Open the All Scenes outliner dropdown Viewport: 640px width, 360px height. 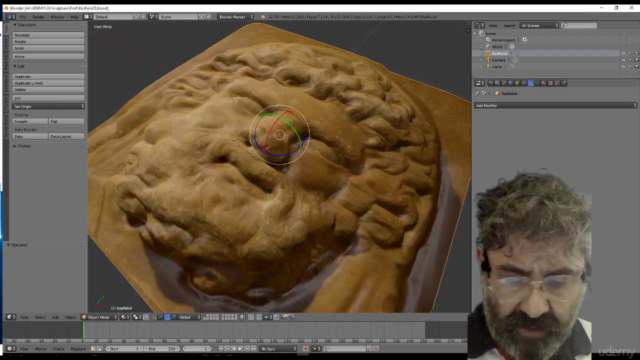[539, 25]
